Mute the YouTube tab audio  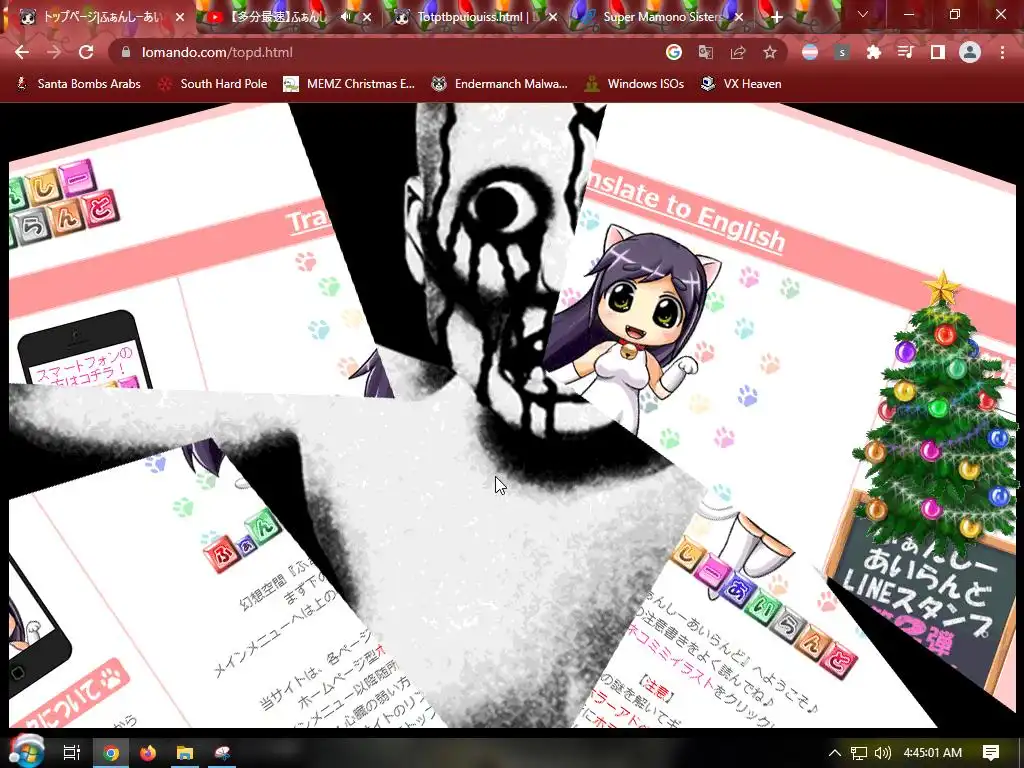[x=346, y=17]
